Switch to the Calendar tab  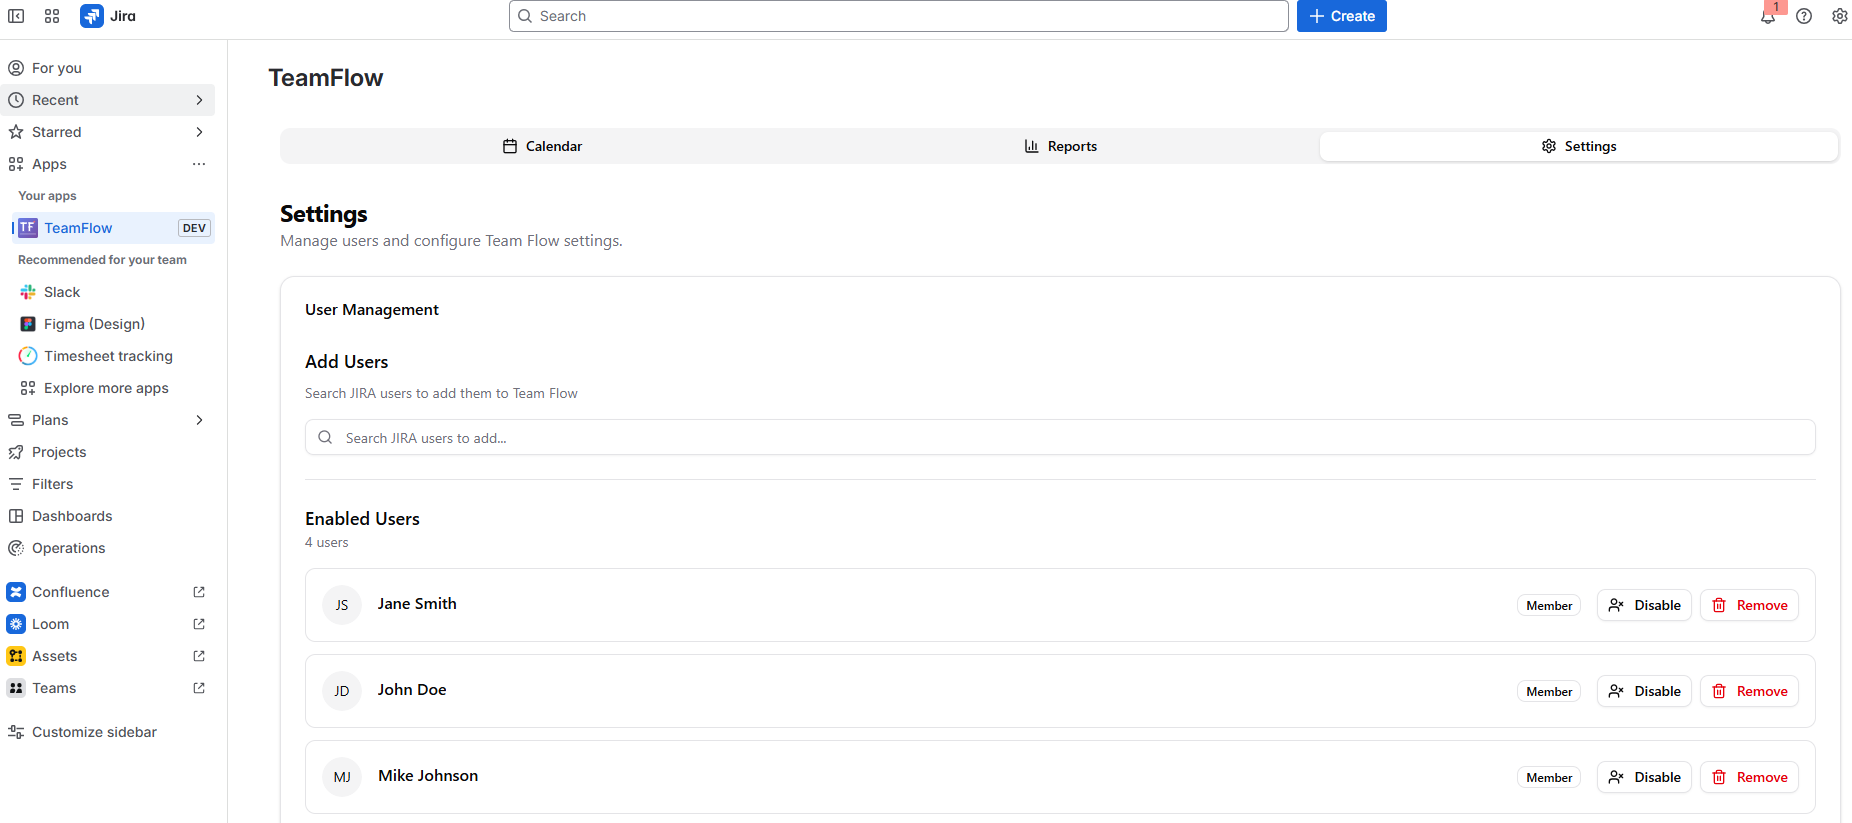542,146
